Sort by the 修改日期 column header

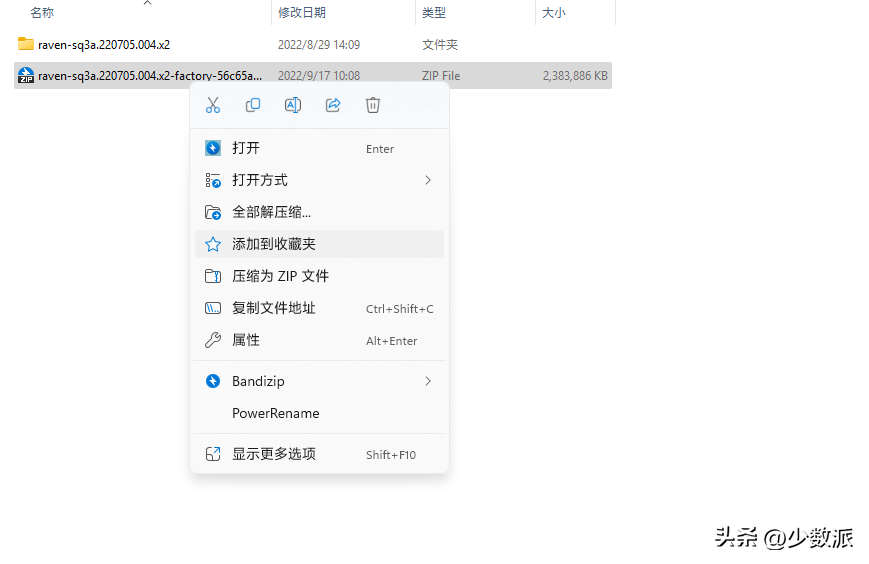click(301, 13)
